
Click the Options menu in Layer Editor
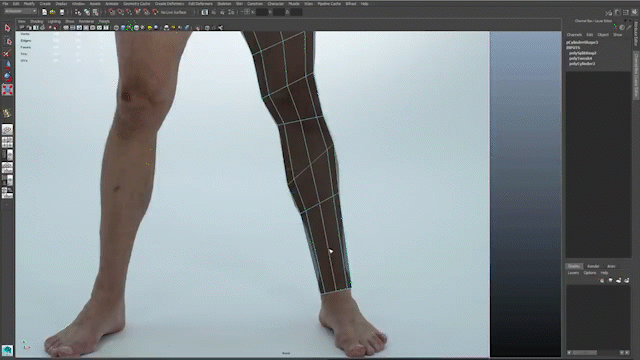[x=590, y=273]
